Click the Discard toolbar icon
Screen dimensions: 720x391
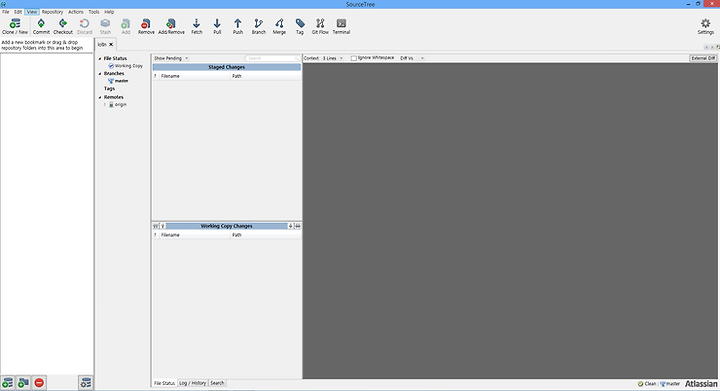pos(84,26)
